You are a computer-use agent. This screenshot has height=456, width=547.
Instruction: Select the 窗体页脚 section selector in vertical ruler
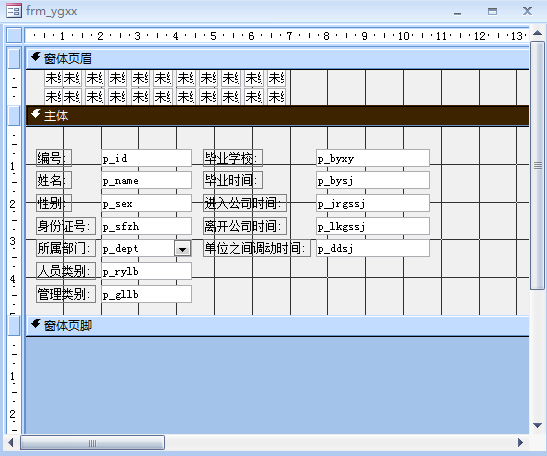(x=14, y=326)
